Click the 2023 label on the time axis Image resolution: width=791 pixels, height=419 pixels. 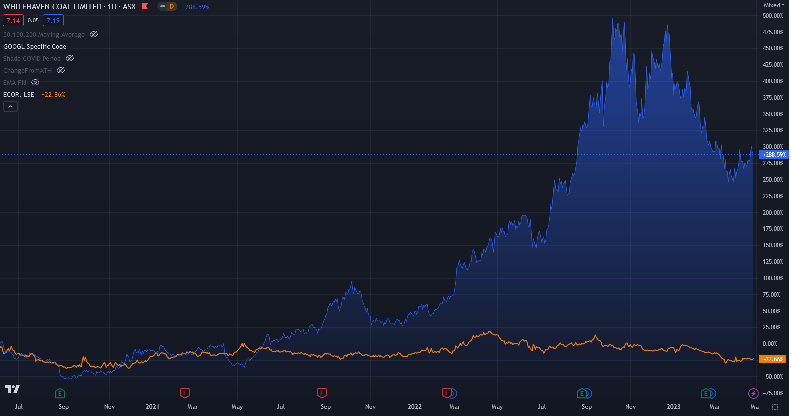(x=673, y=406)
